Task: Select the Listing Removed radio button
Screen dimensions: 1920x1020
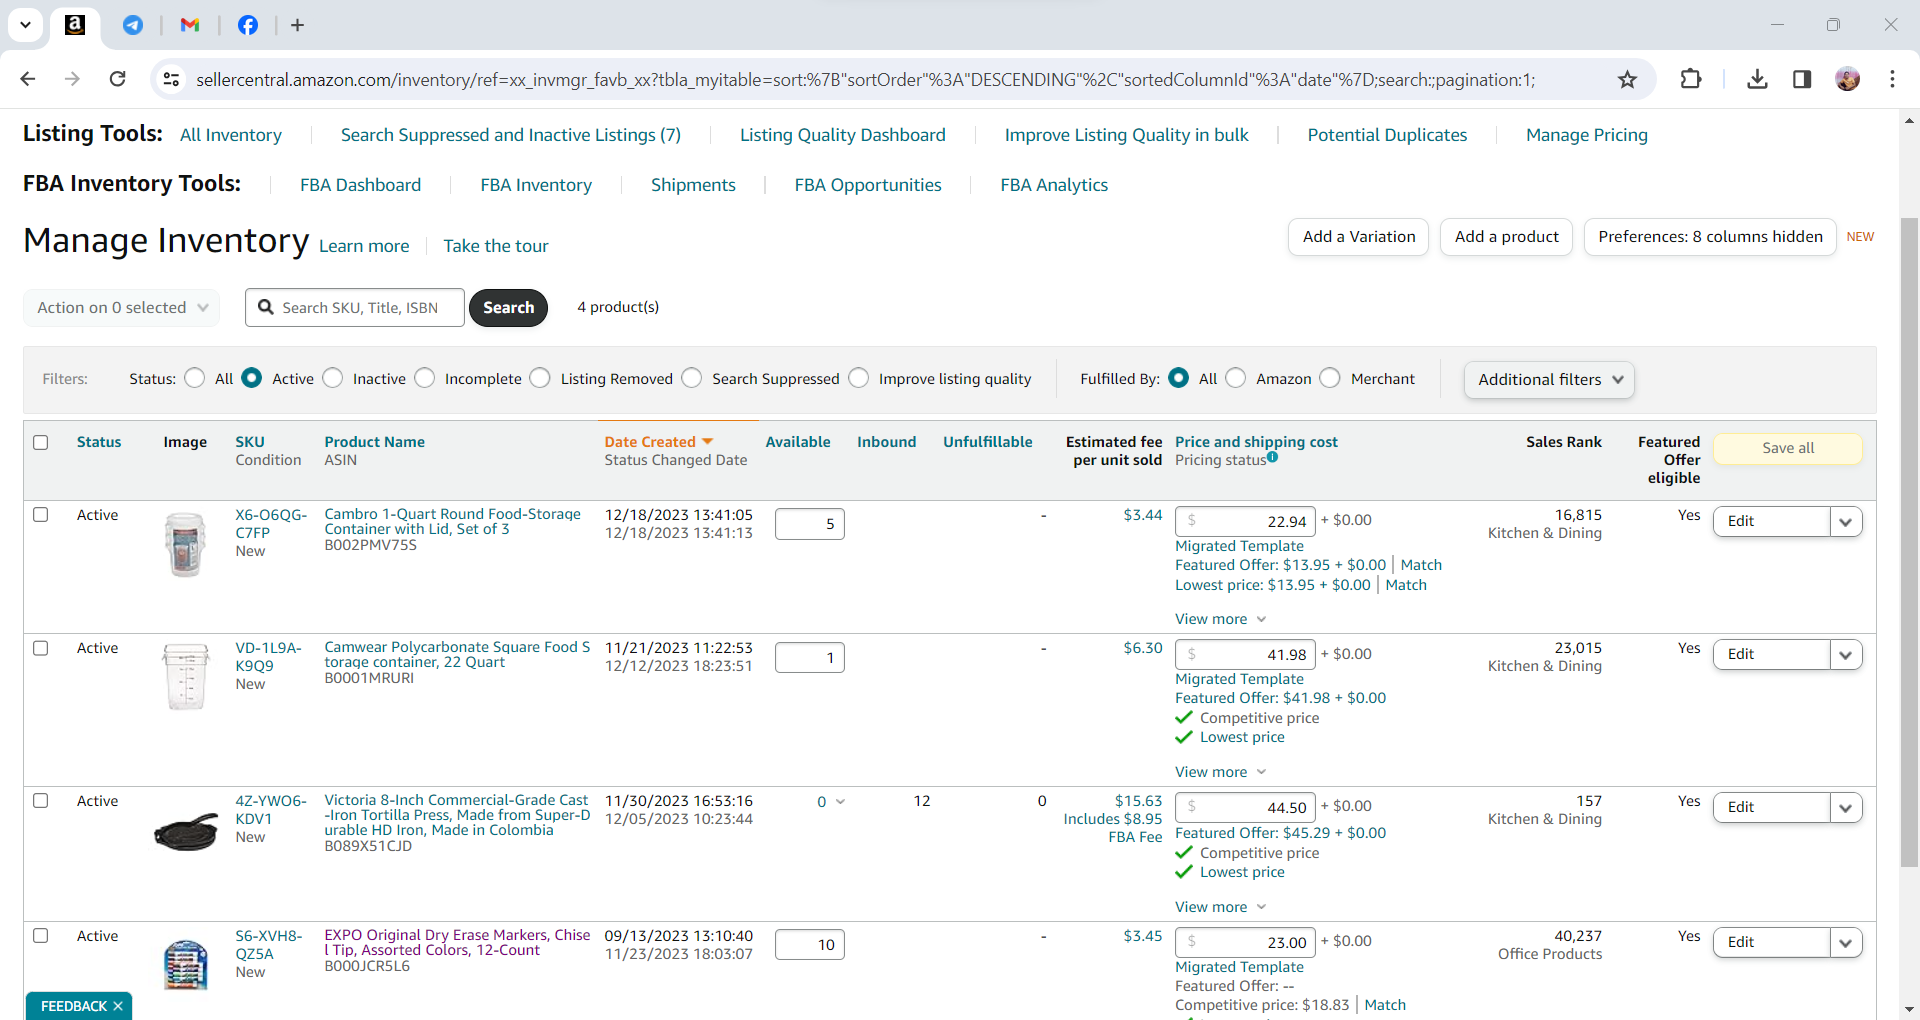Action: [x=540, y=378]
